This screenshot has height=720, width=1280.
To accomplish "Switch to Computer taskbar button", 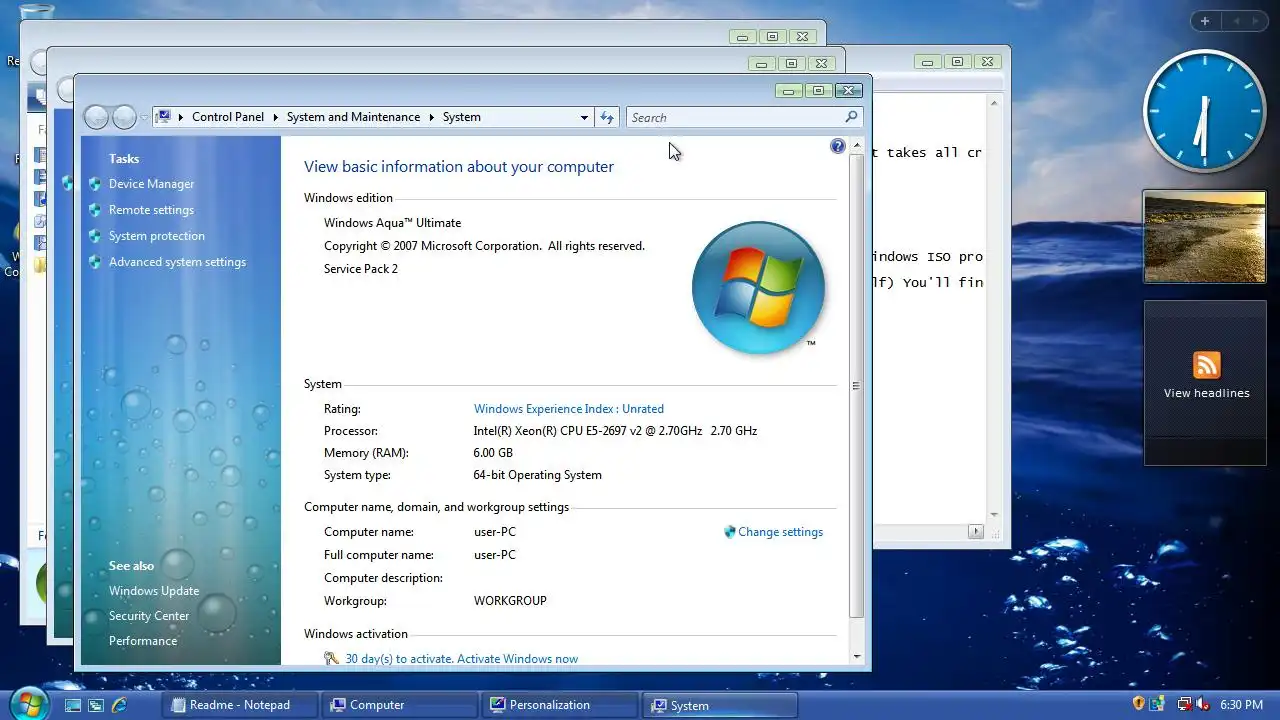I will click(399, 705).
